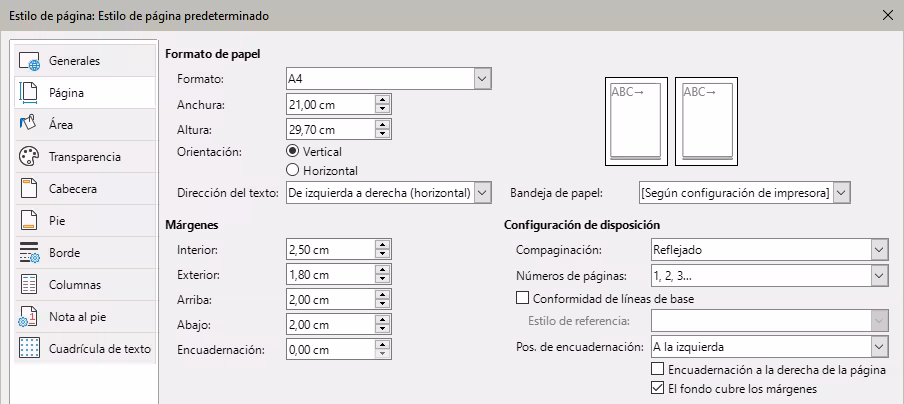Screen dimensions: 904x404
Task: Open the Dirección del texto dropdown
Action: pos(483,192)
